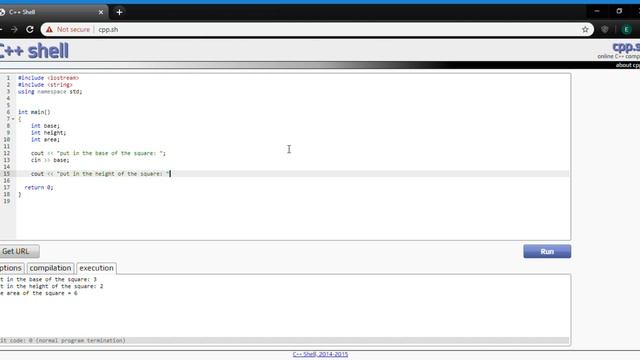Open a new browser tab
The width and height of the screenshot is (640, 360).
tap(119, 12)
